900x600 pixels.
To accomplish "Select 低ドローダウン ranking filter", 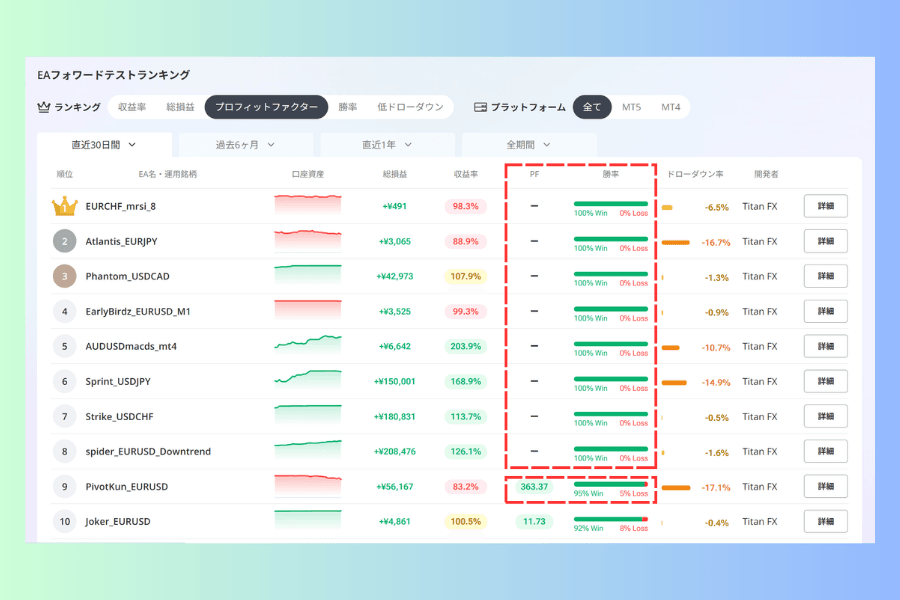I will [410, 107].
